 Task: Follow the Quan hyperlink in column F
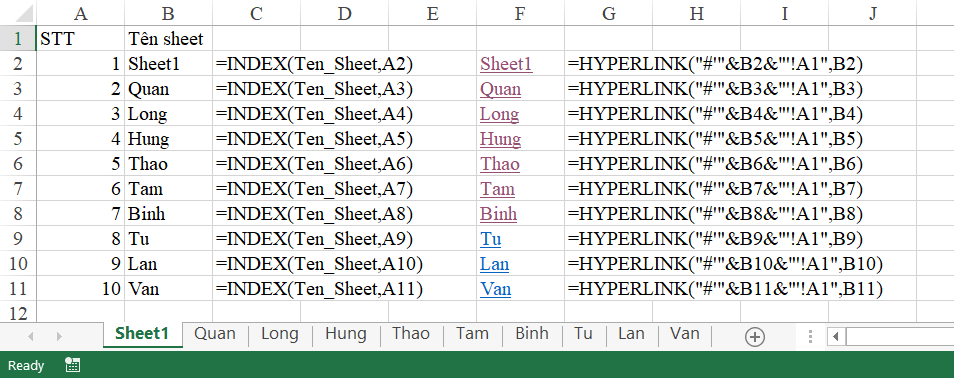coord(500,89)
